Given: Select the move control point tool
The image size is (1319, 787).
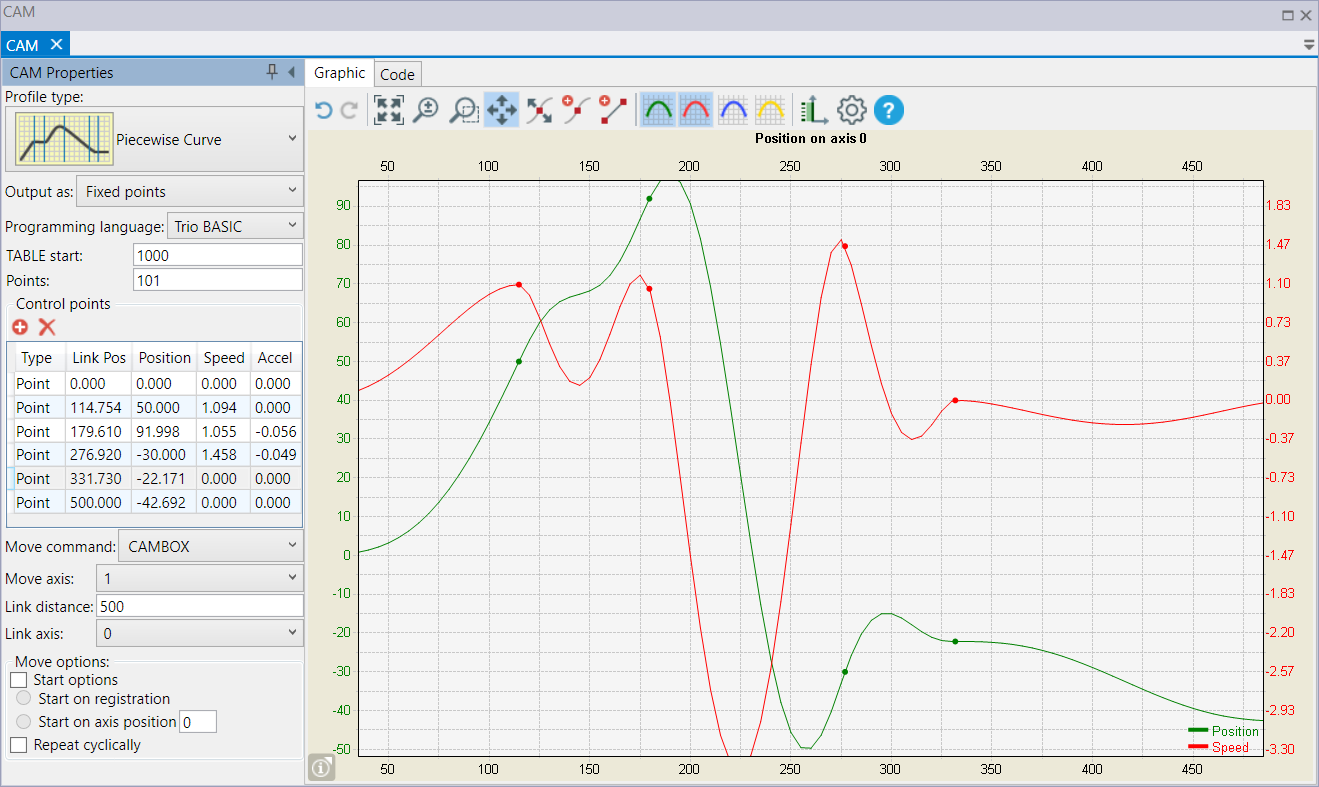Looking at the screenshot, I should [x=538, y=109].
